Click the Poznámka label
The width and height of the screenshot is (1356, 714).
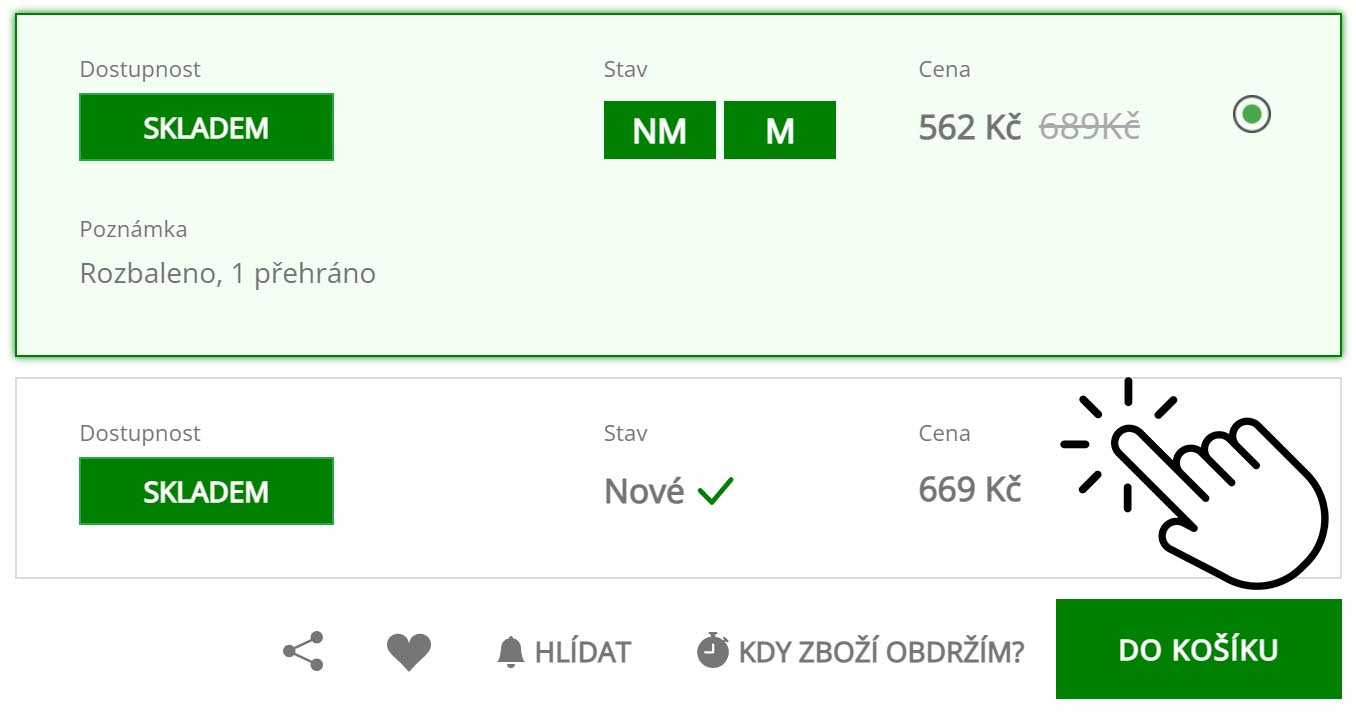pyautogui.click(x=133, y=229)
